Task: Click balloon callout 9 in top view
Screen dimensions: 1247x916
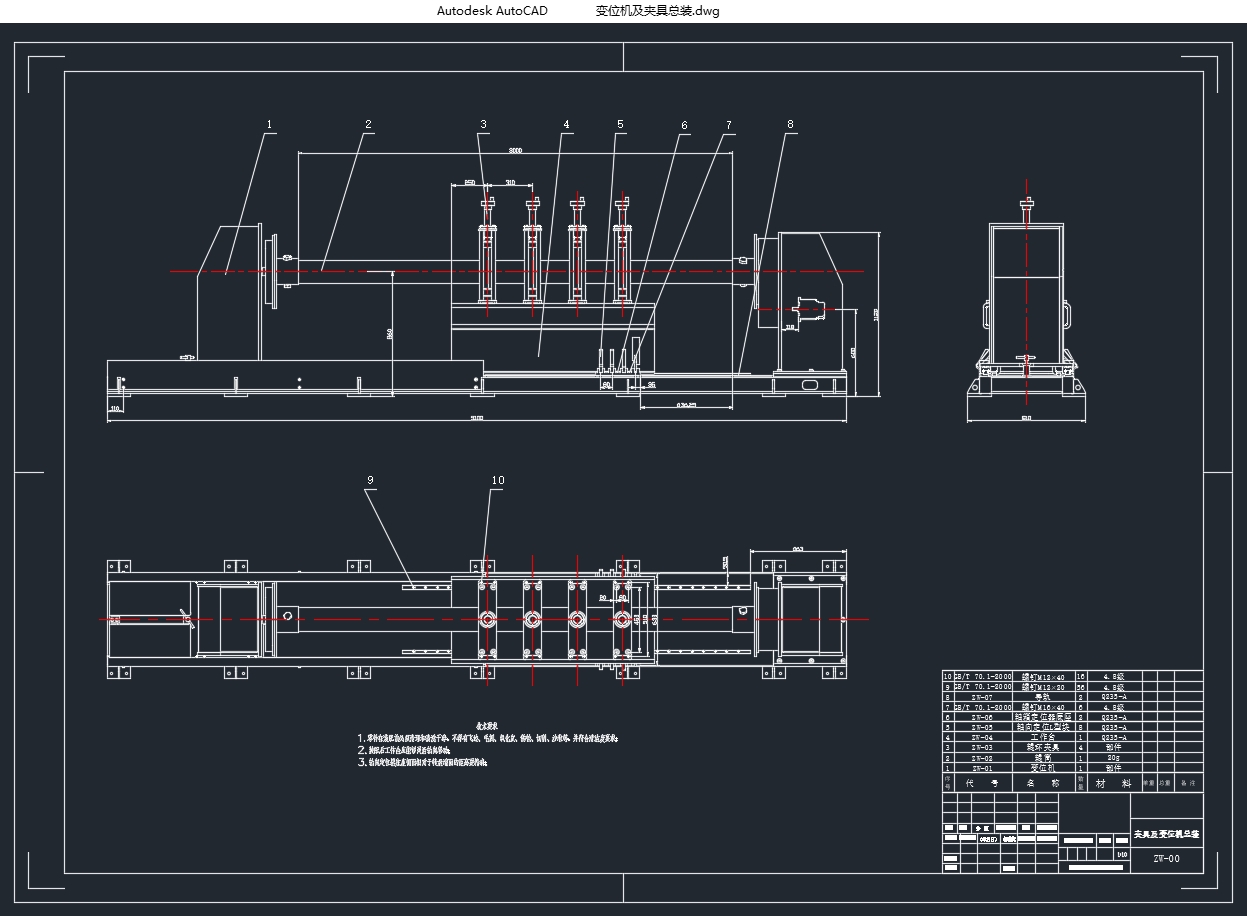Action: (371, 482)
